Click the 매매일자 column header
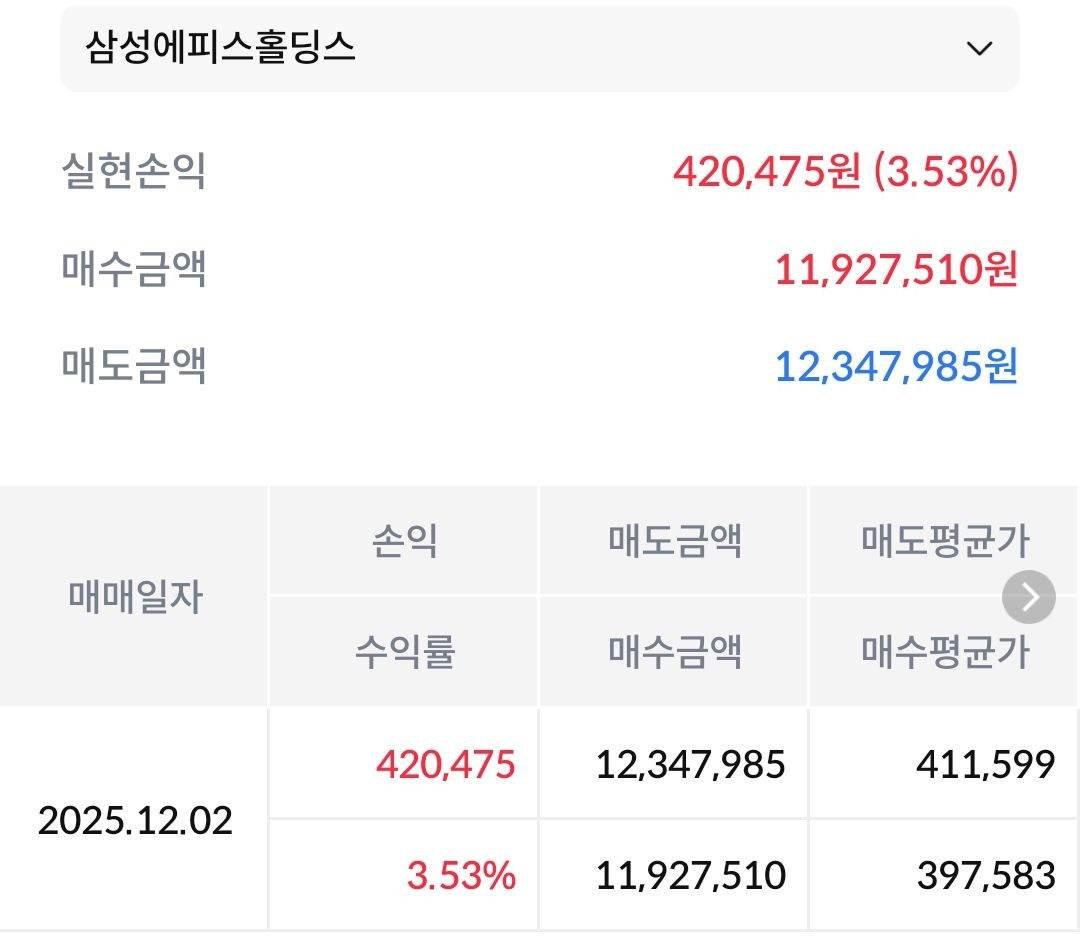 pyautogui.click(x=135, y=597)
